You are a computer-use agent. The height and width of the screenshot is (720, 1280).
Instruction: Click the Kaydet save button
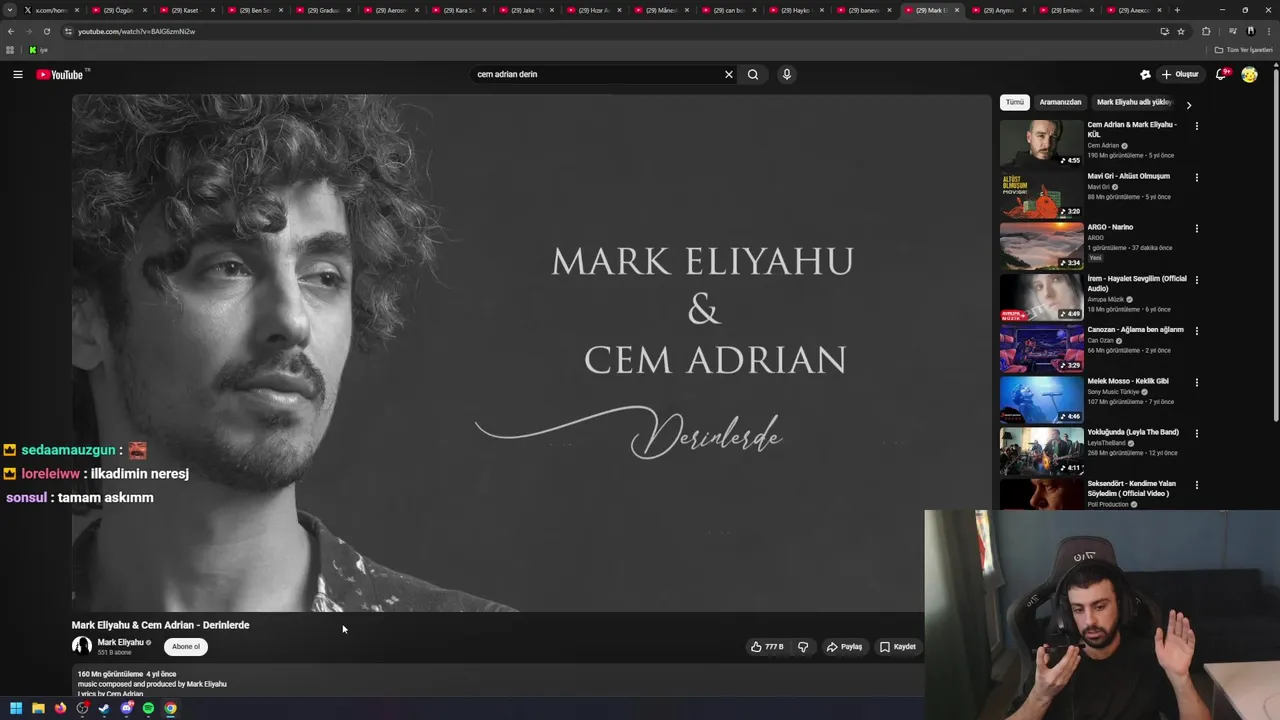(897, 647)
